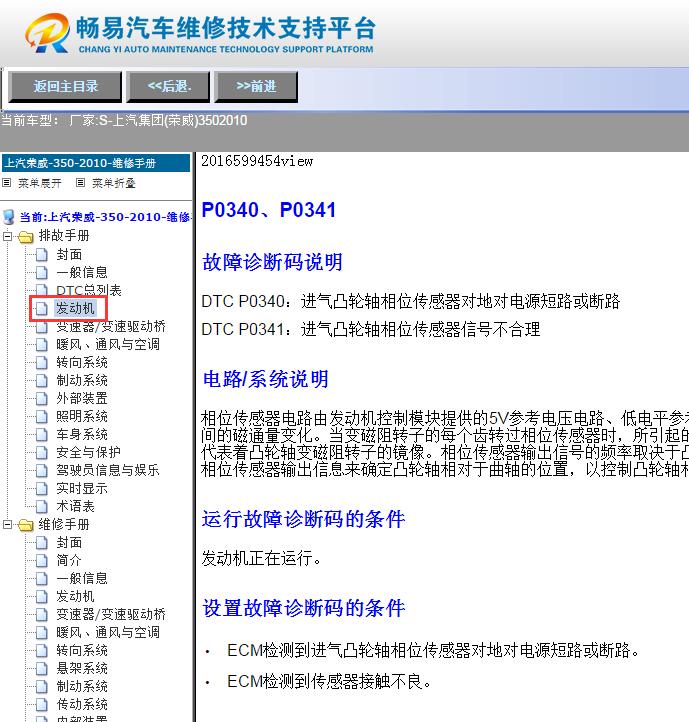Open 转向系统 under 排故手册
Image resolution: width=689 pixels, height=722 pixels.
(82, 362)
